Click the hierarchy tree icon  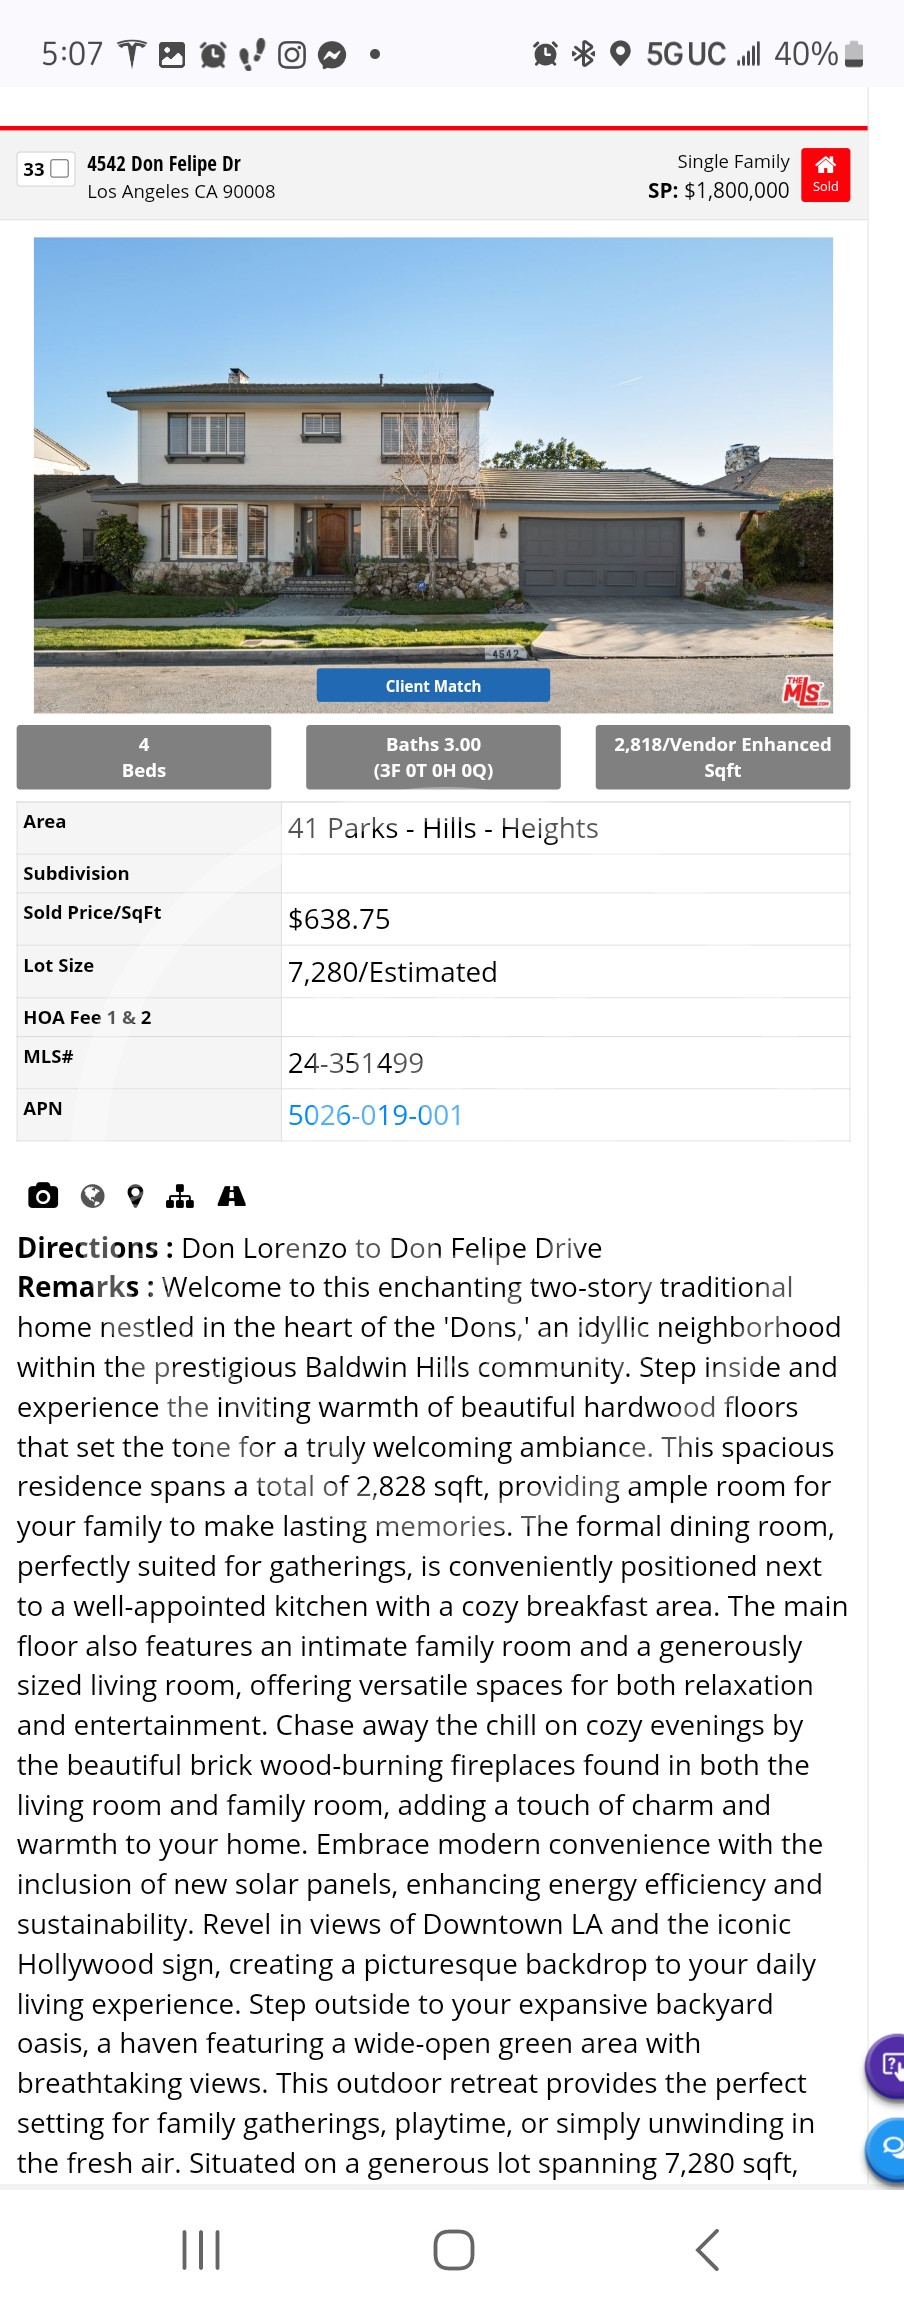(180, 1196)
